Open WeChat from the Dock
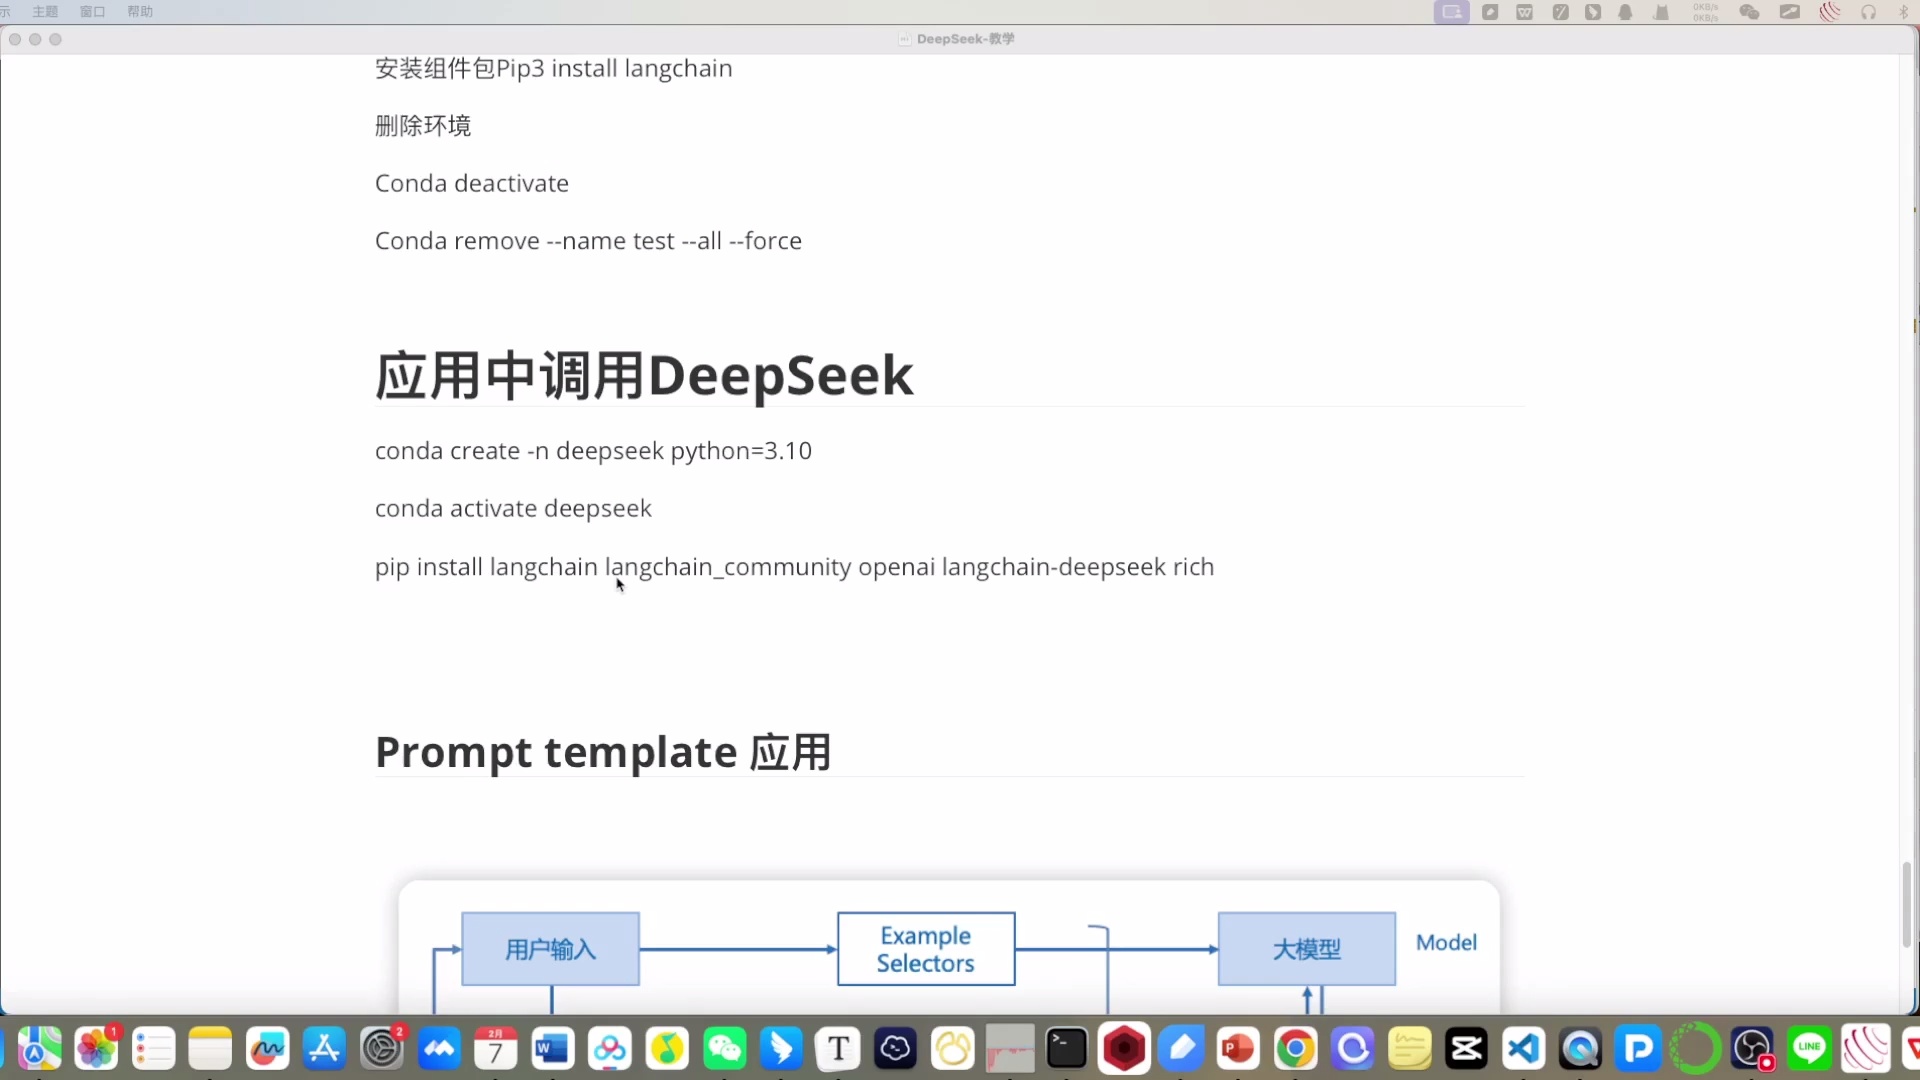The image size is (1920, 1080). coord(725,1048)
